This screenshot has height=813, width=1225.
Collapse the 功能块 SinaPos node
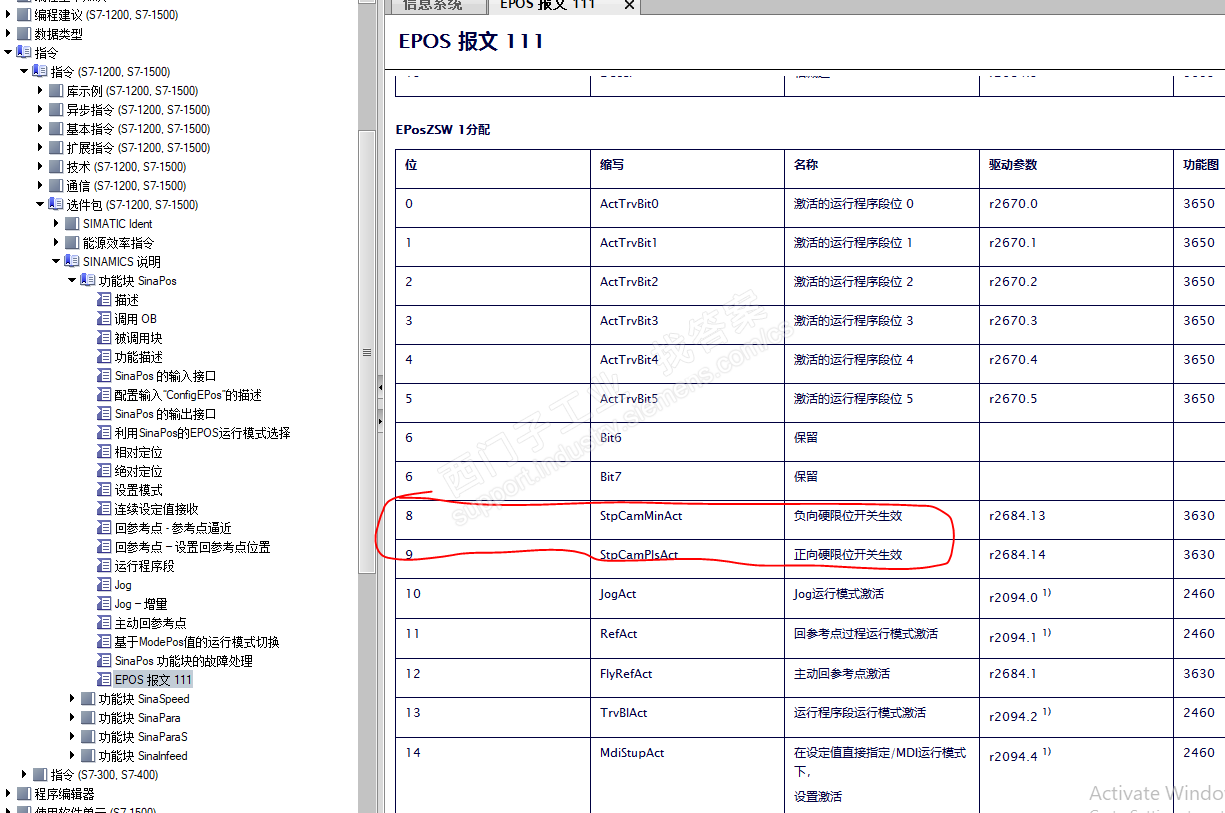click(x=72, y=281)
